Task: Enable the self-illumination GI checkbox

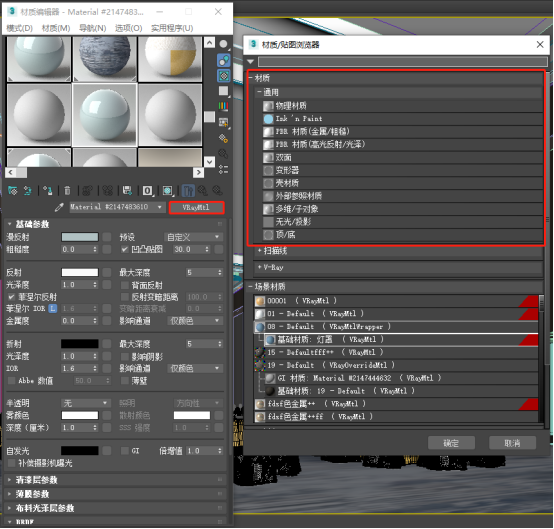Action: click(124, 451)
